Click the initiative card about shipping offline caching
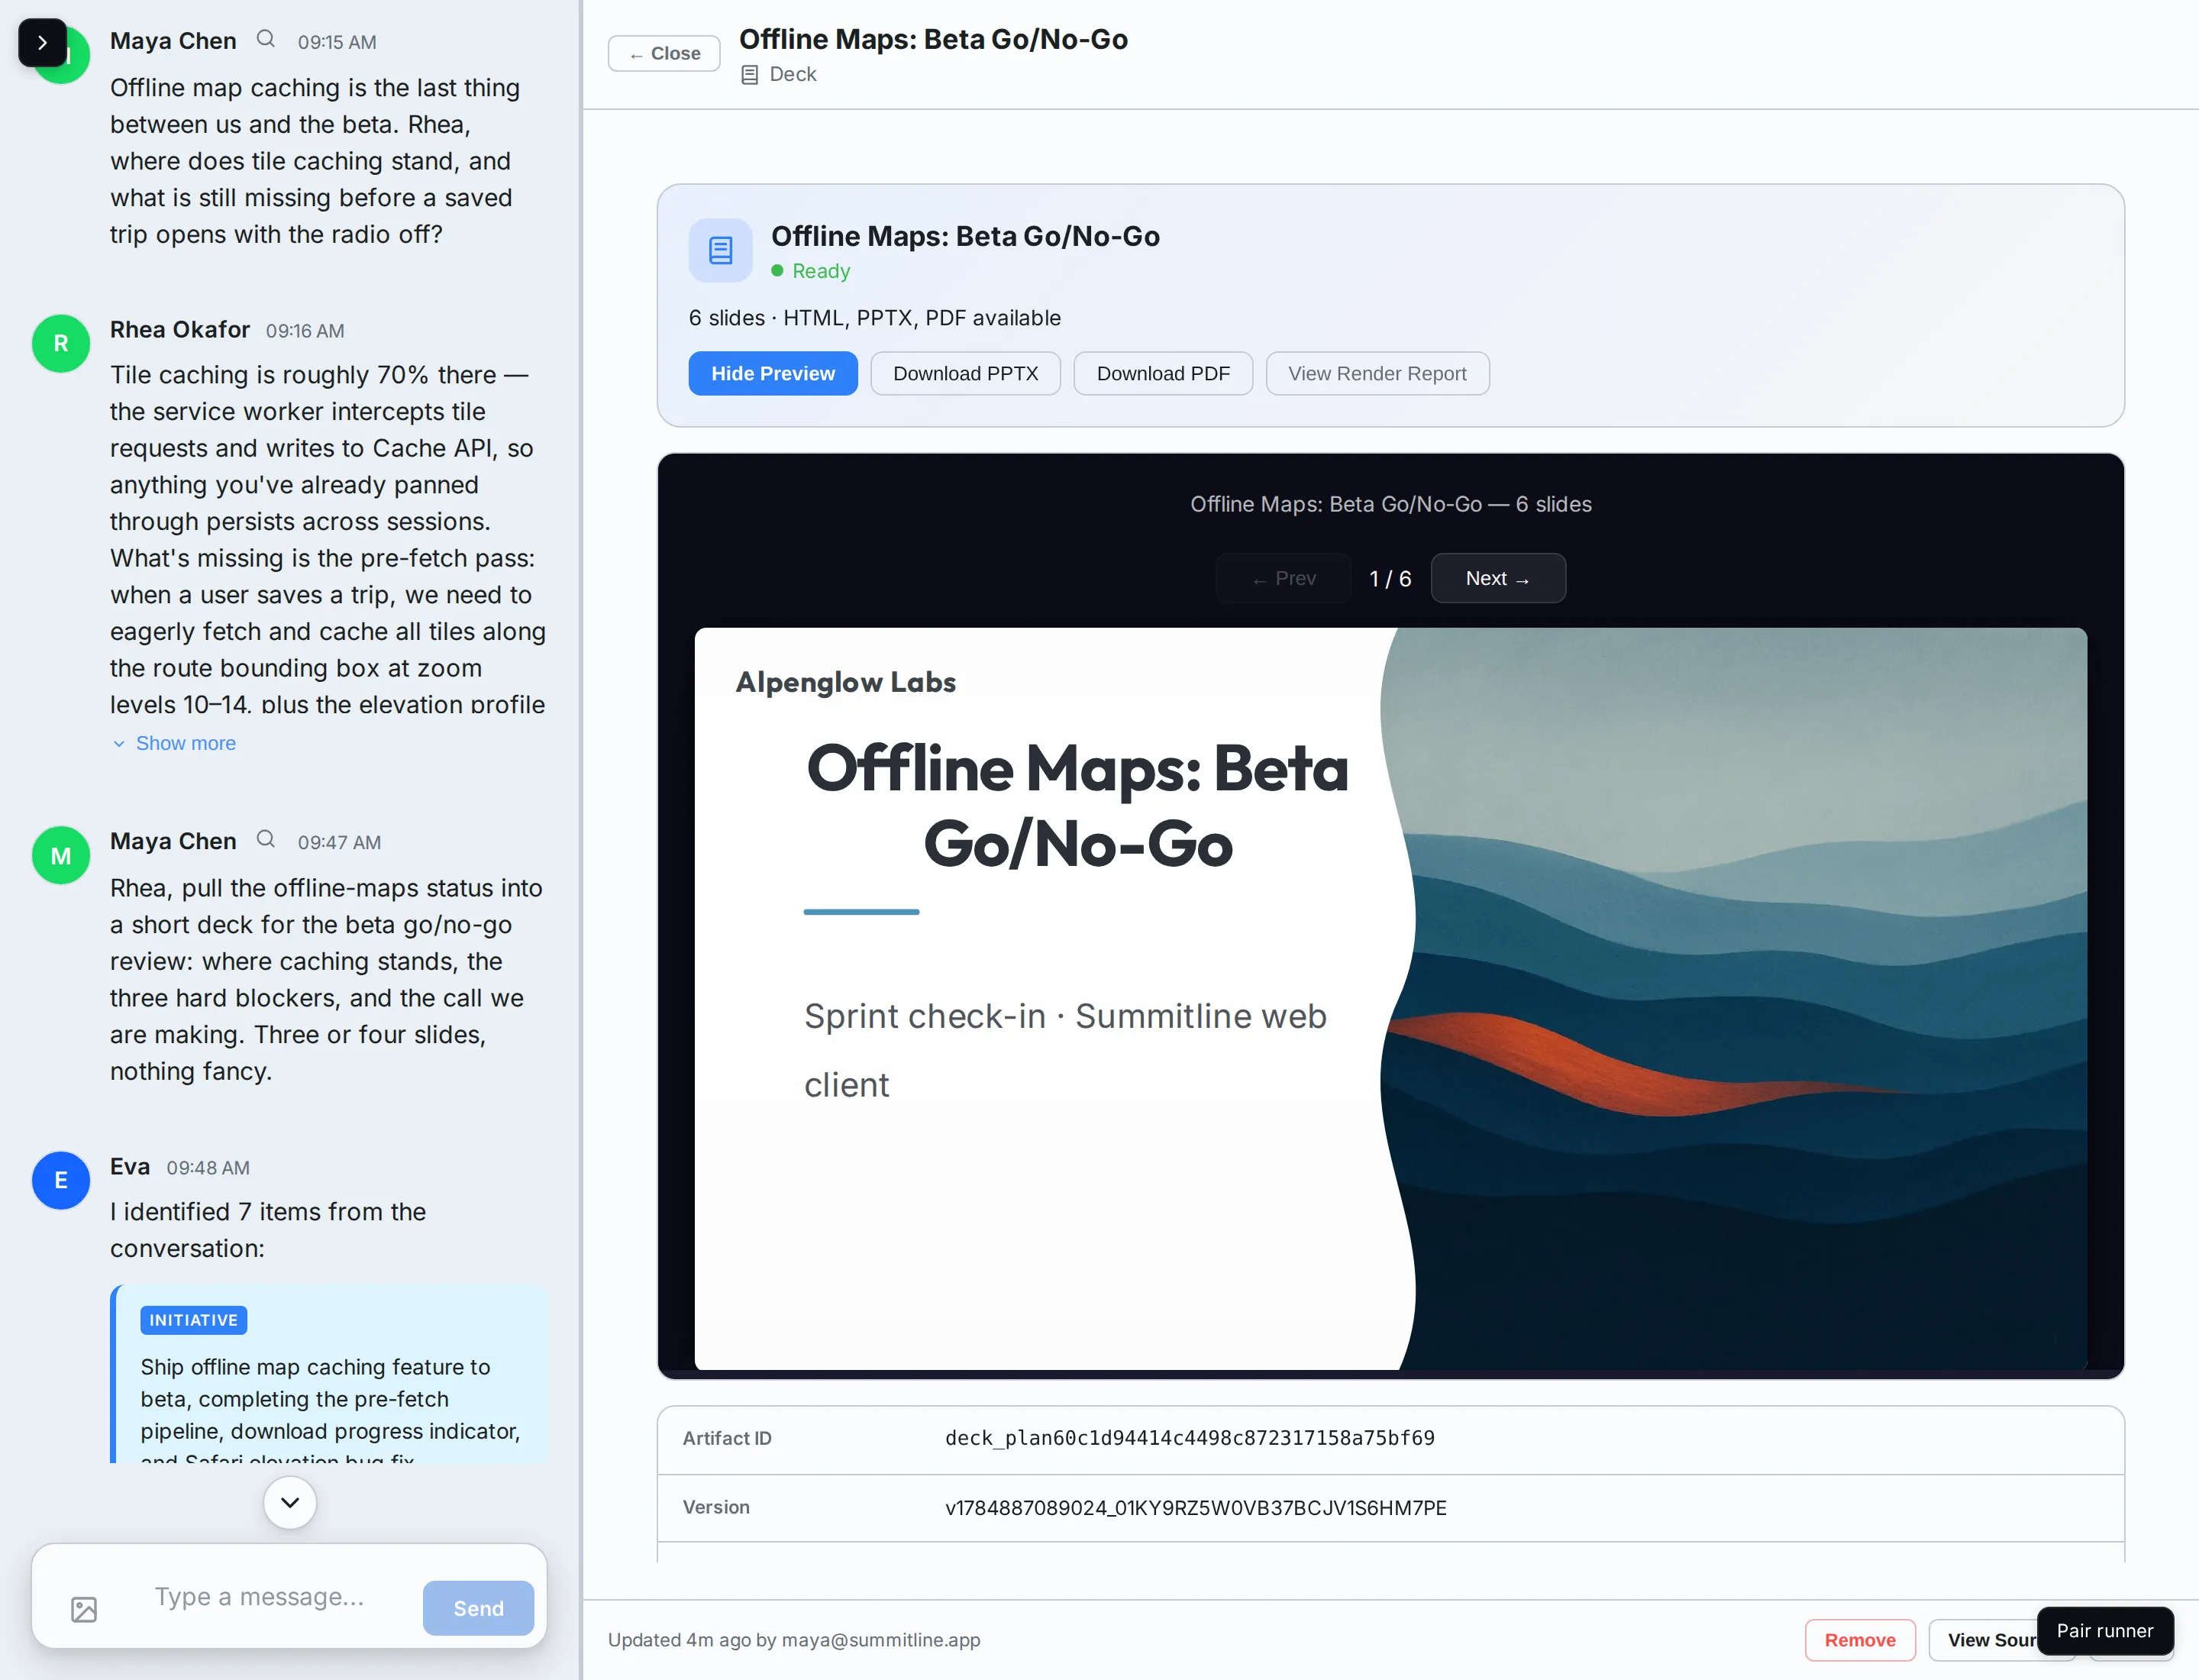Image resolution: width=2199 pixels, height=1680 pixels. pyautogui.click(x=330, y=1375)
